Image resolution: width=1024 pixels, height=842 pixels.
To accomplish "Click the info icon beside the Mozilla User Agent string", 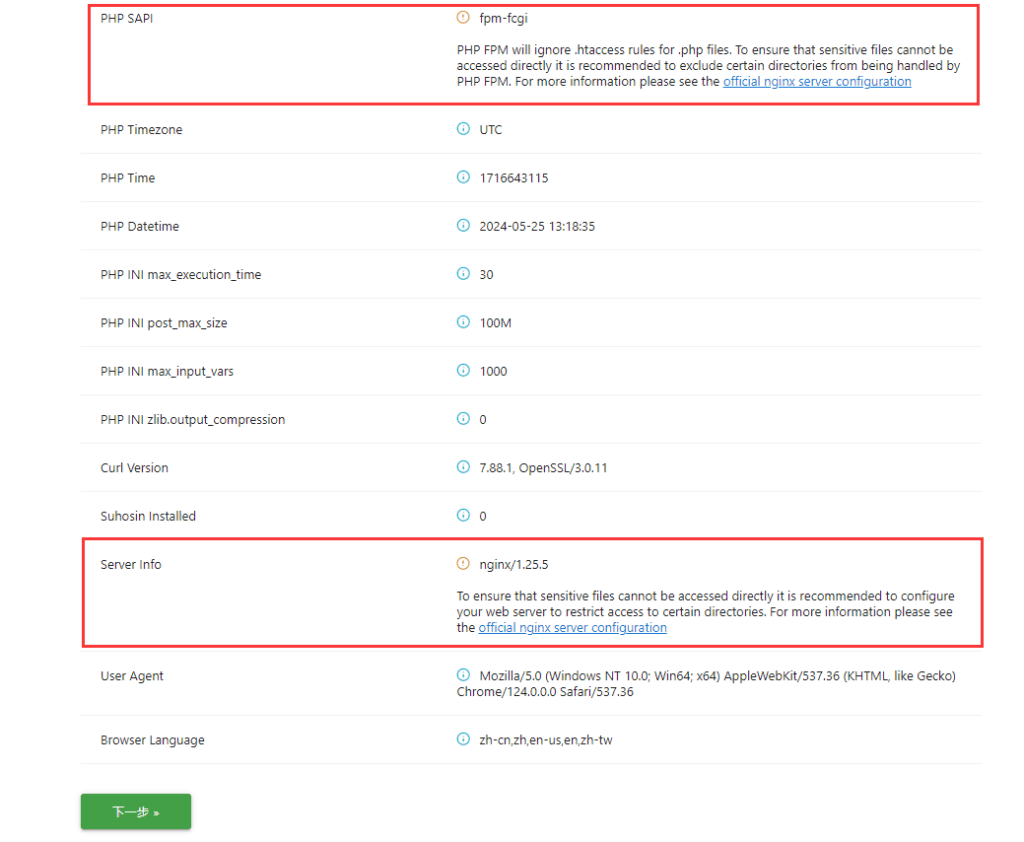I will 462,675.
